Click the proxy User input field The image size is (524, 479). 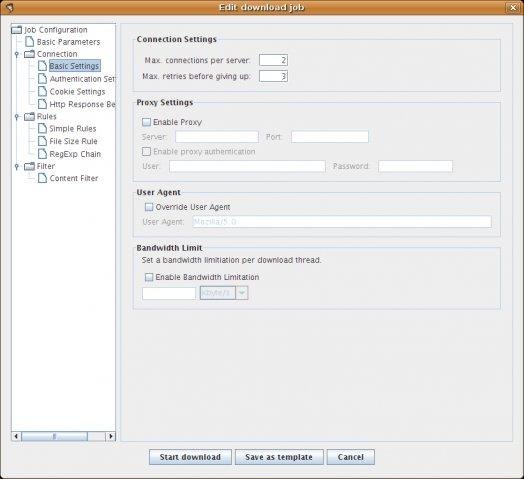click(247, 166)
